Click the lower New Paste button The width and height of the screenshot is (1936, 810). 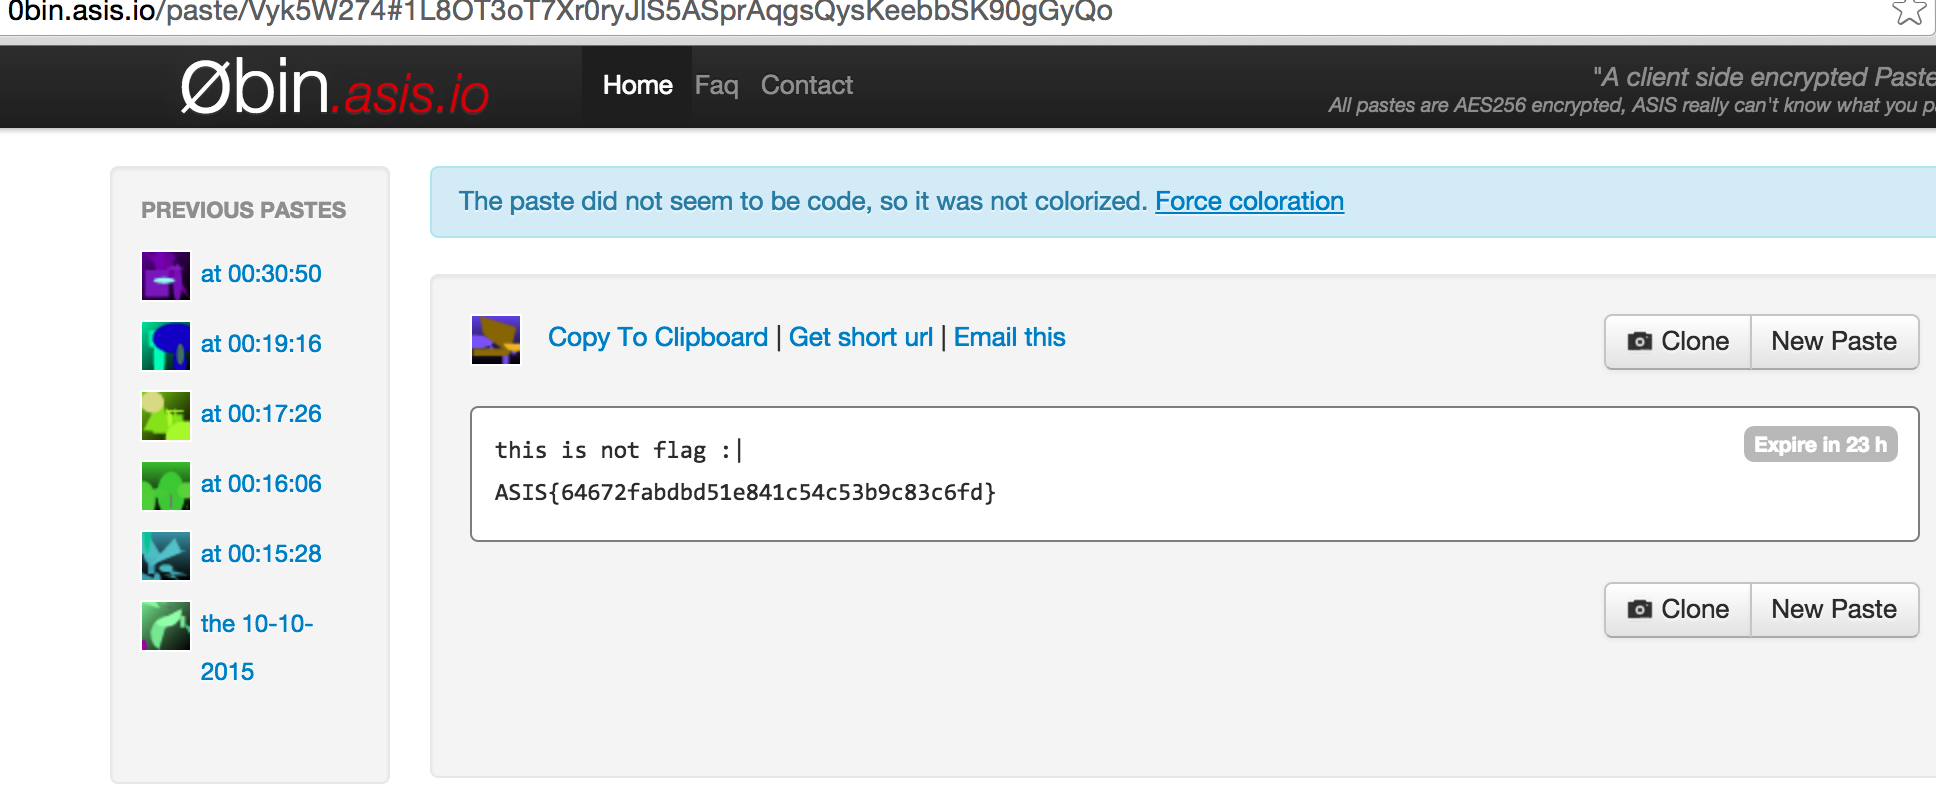[x=1834, y=610]
